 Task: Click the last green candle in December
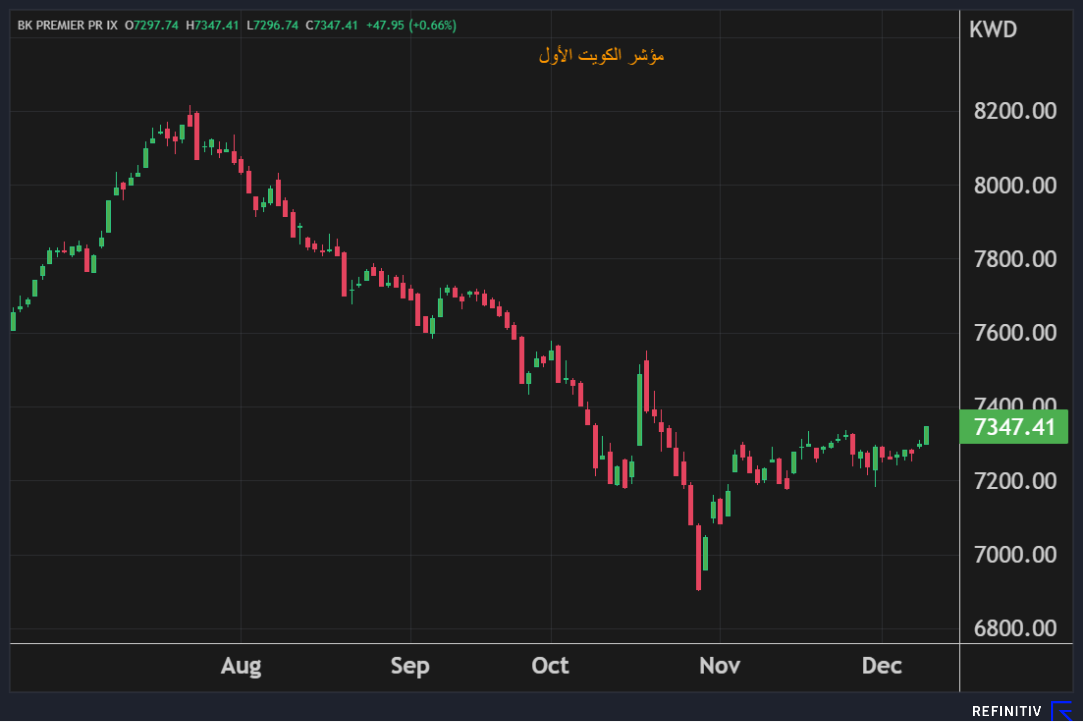[926, 435]
